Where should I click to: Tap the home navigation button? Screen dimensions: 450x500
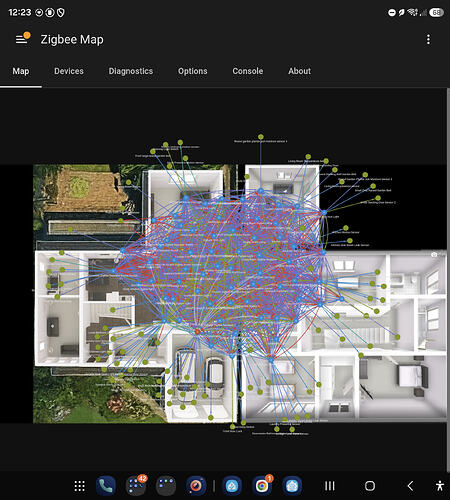[370, 486]
